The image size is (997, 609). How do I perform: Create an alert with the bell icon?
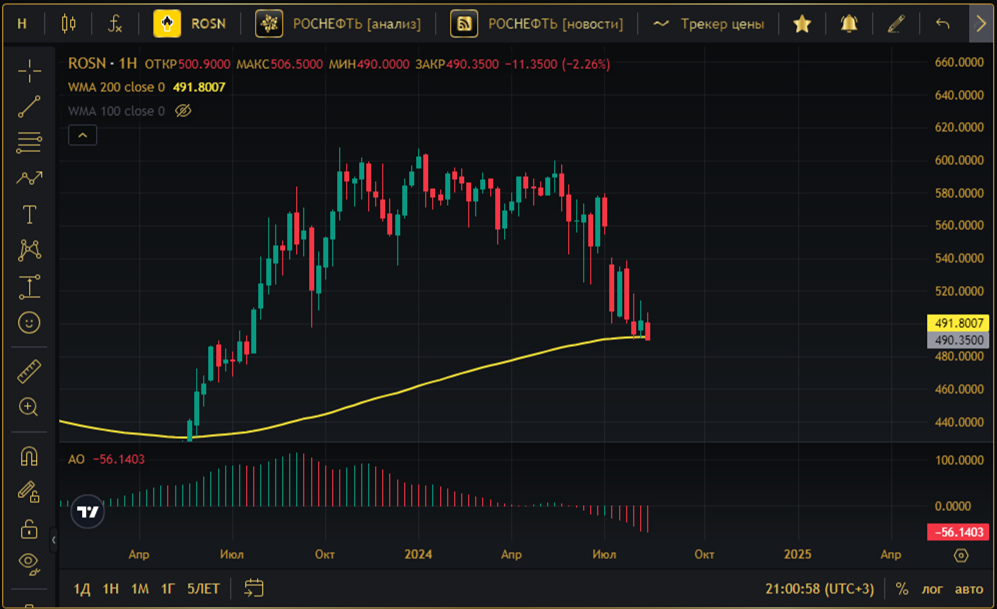(x=849, y=24)
